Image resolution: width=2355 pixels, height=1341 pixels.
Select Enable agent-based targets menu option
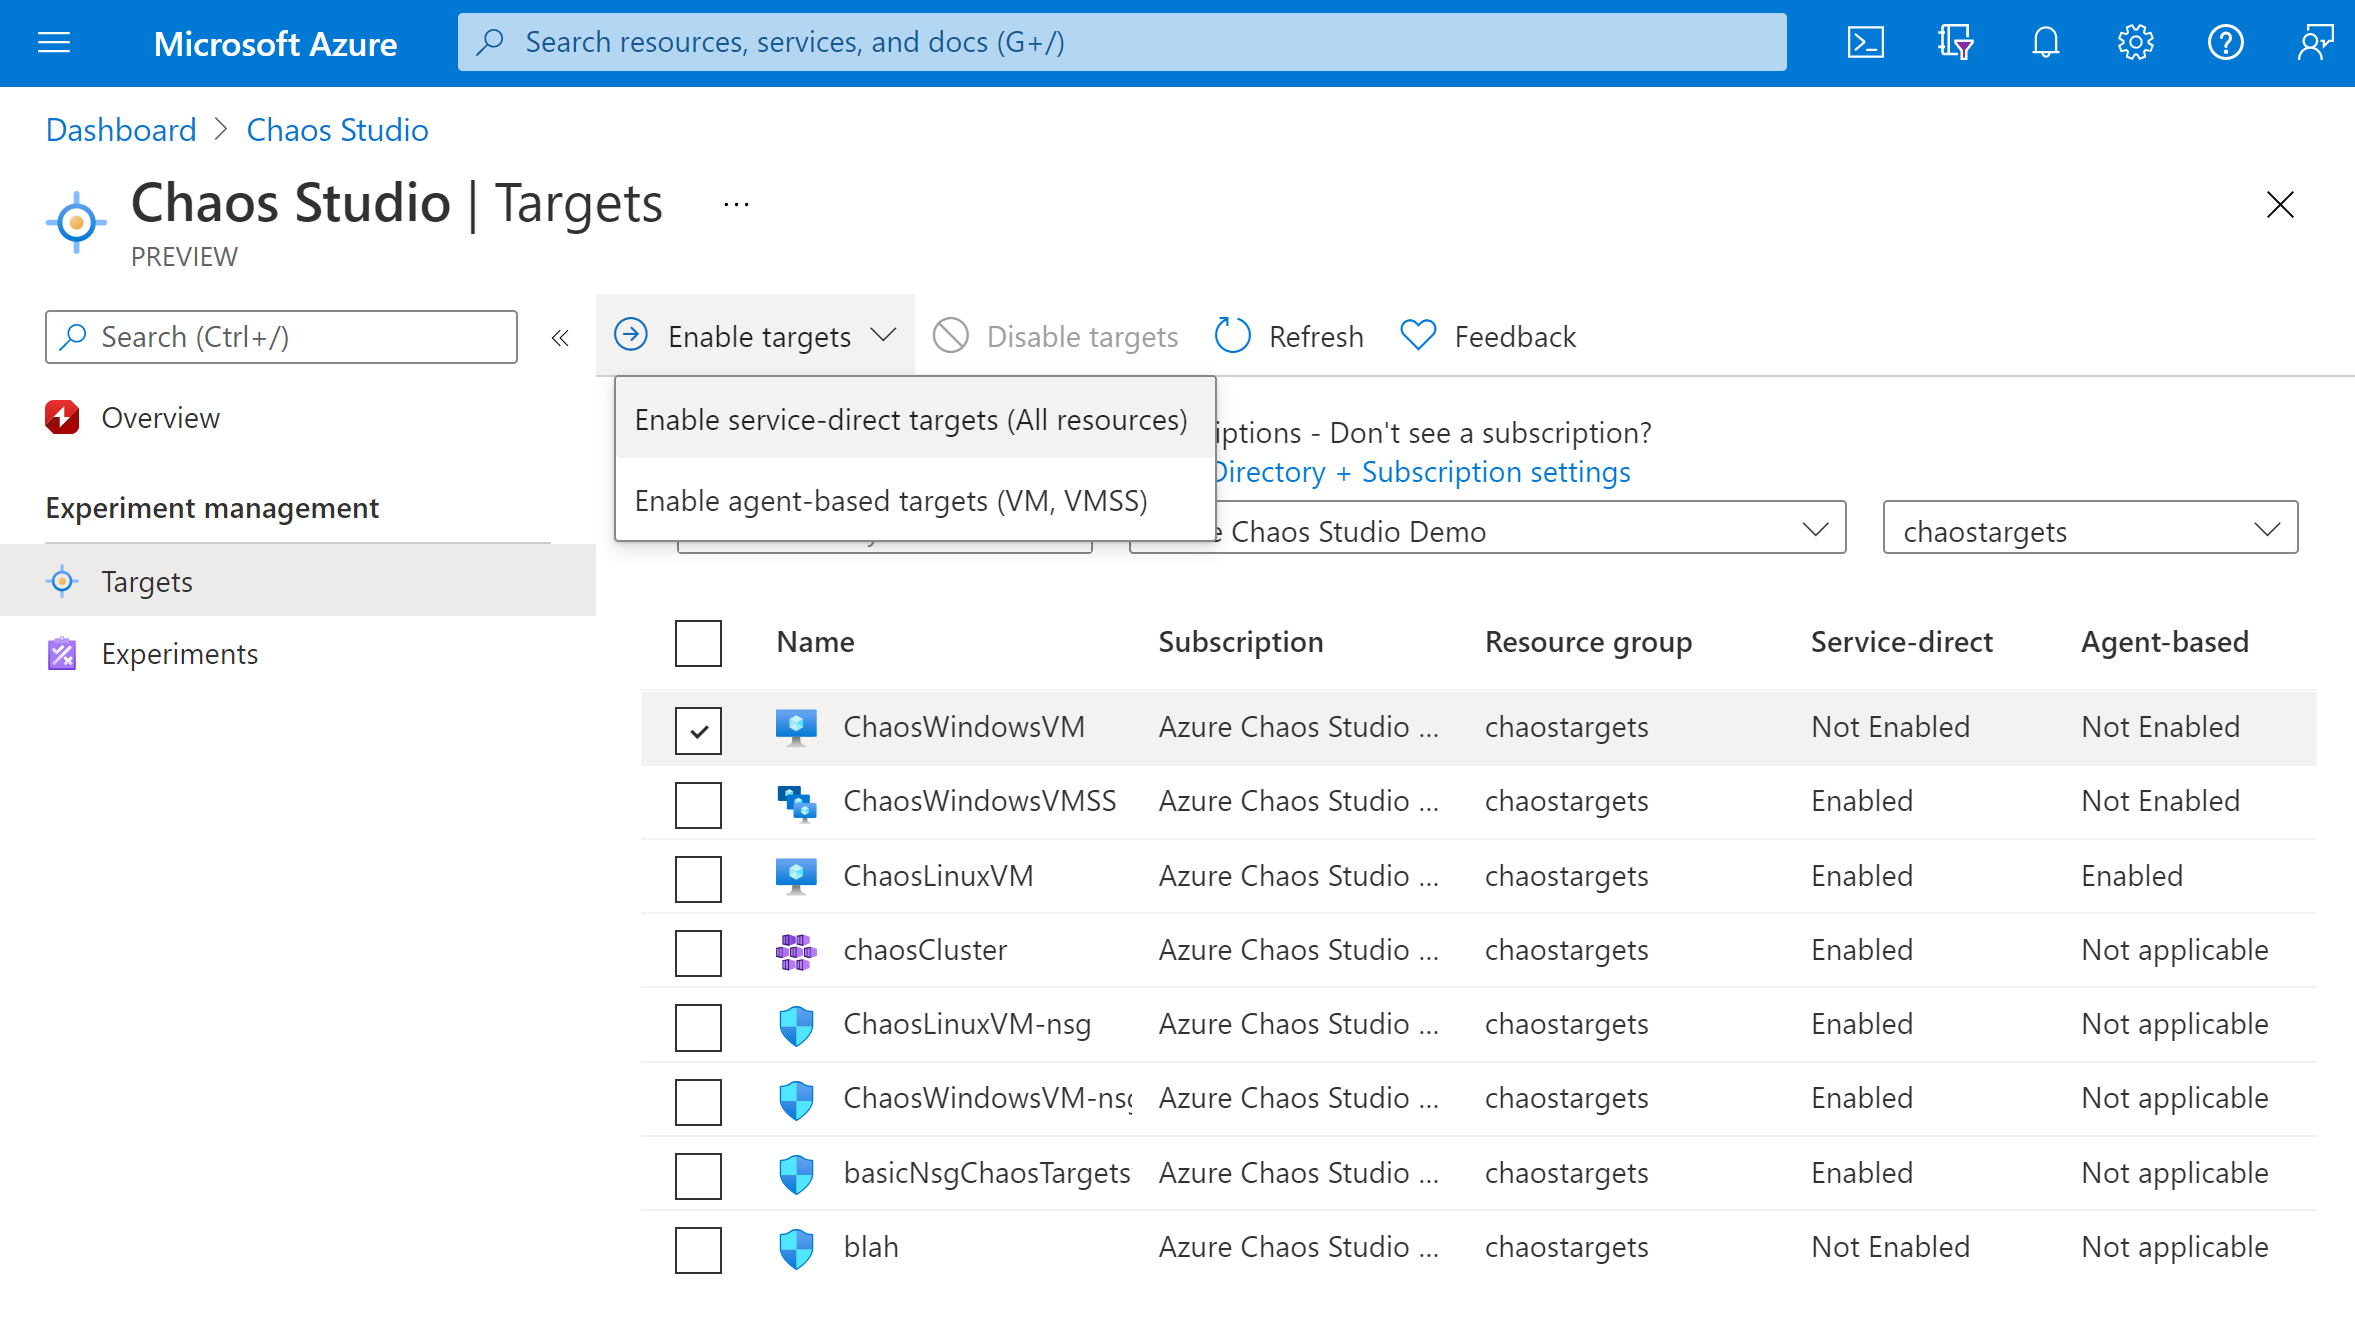click(890, 500)
